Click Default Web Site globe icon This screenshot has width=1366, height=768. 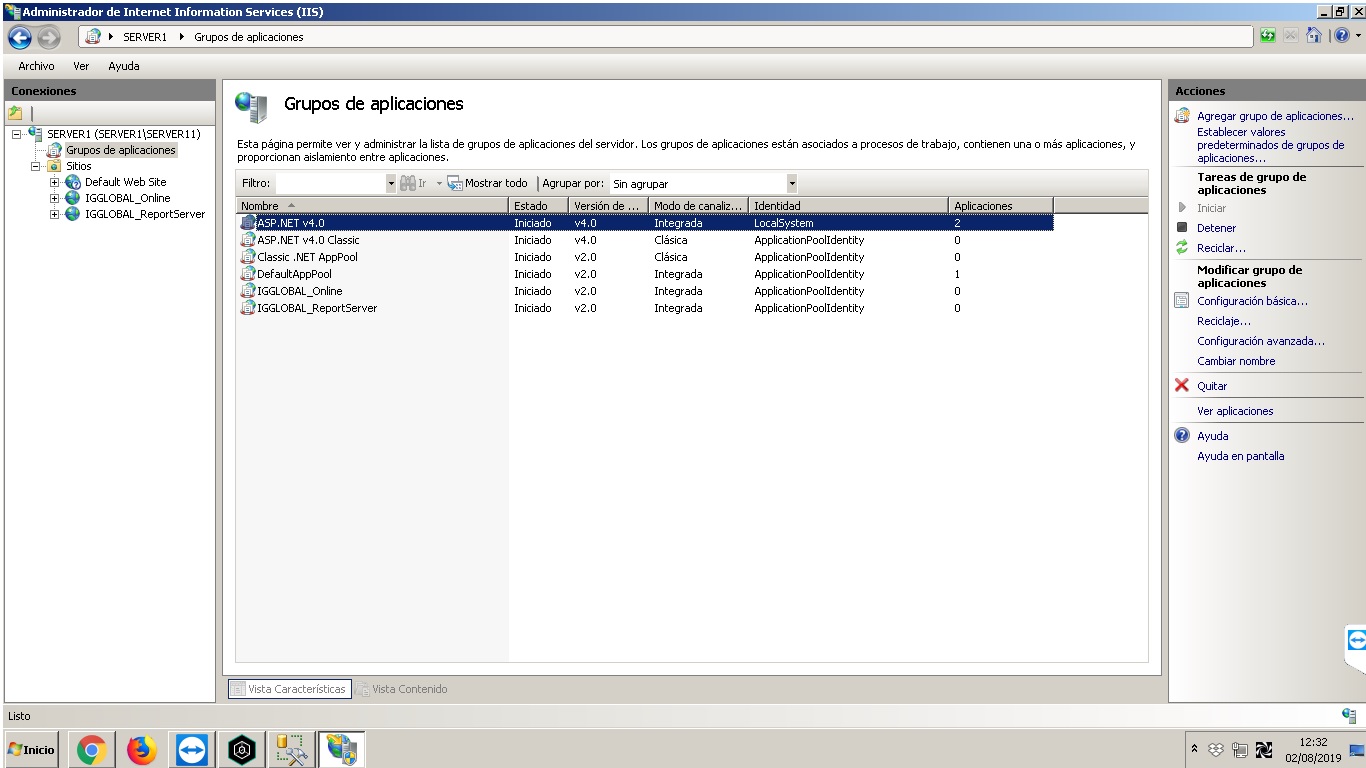click(73, 182)
